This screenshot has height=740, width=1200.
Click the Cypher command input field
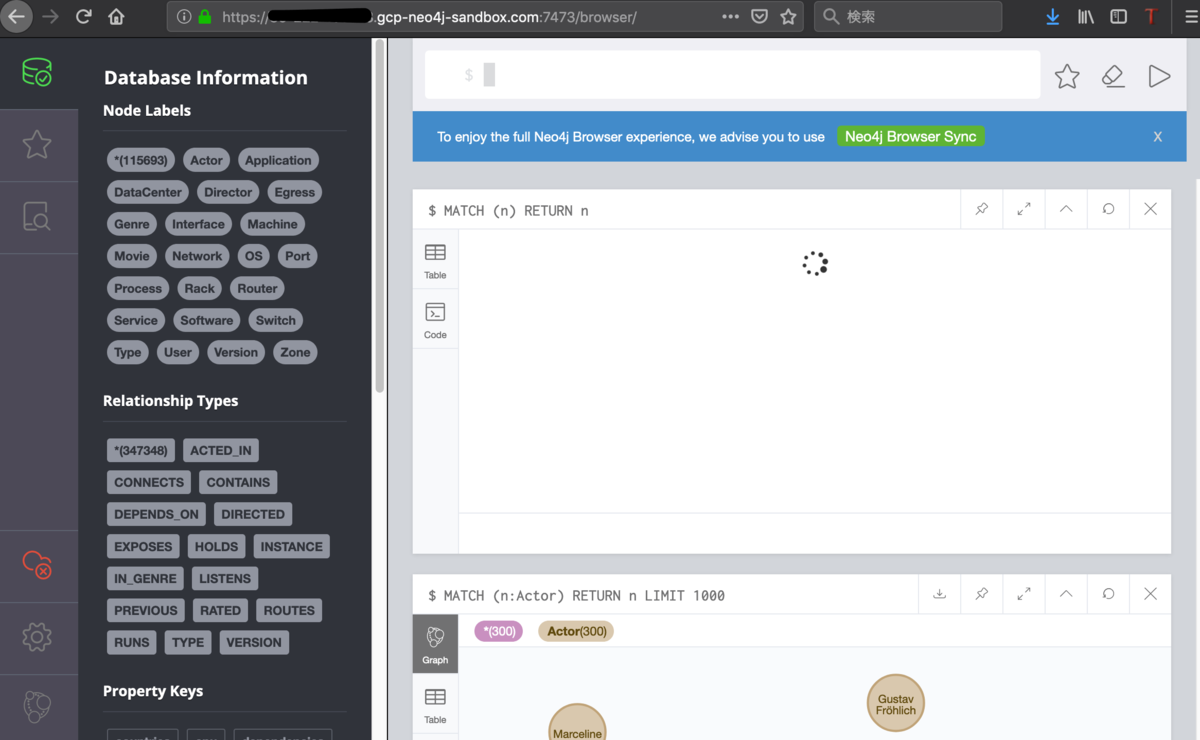point(732,75)
